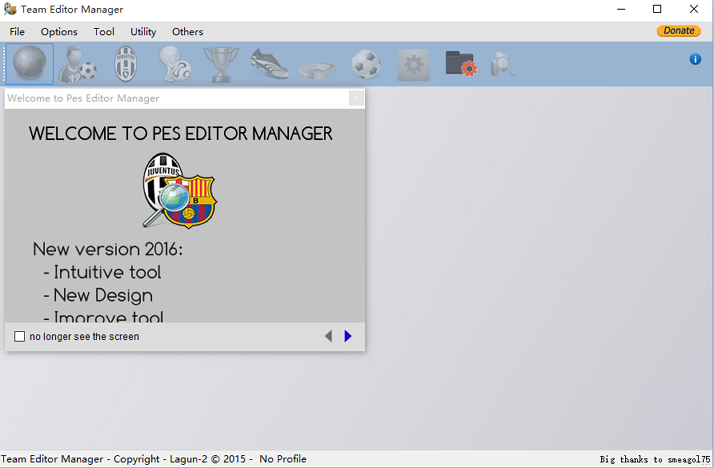
Task: Open the Juventus crest team editor icon
Action: click(126, 64)
